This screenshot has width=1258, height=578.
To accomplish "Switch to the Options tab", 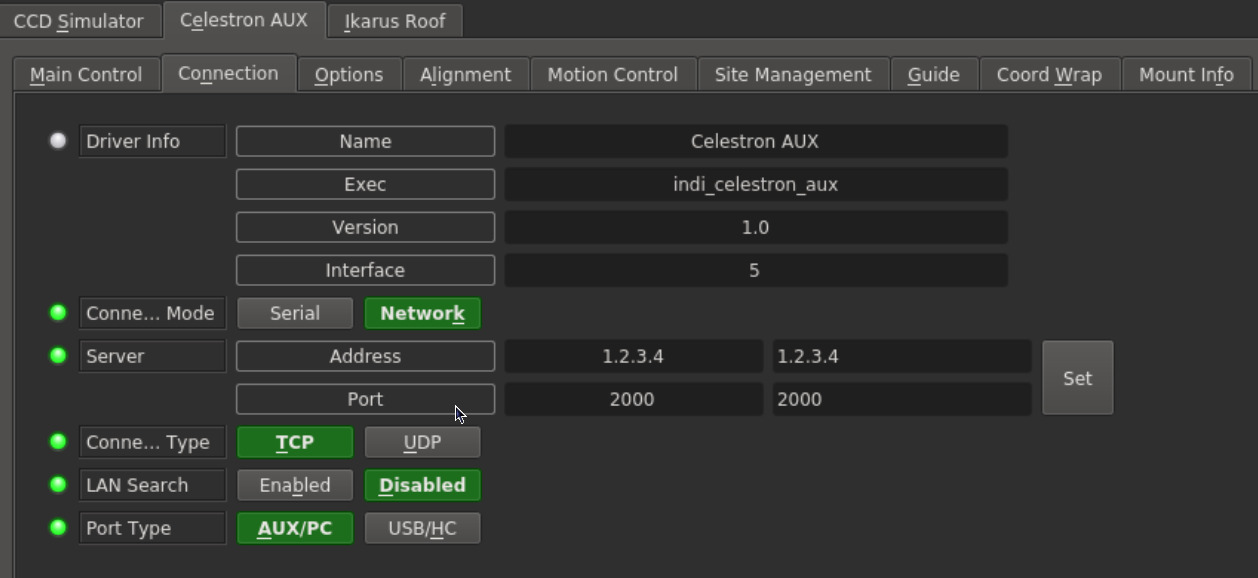I will (349, 75).
